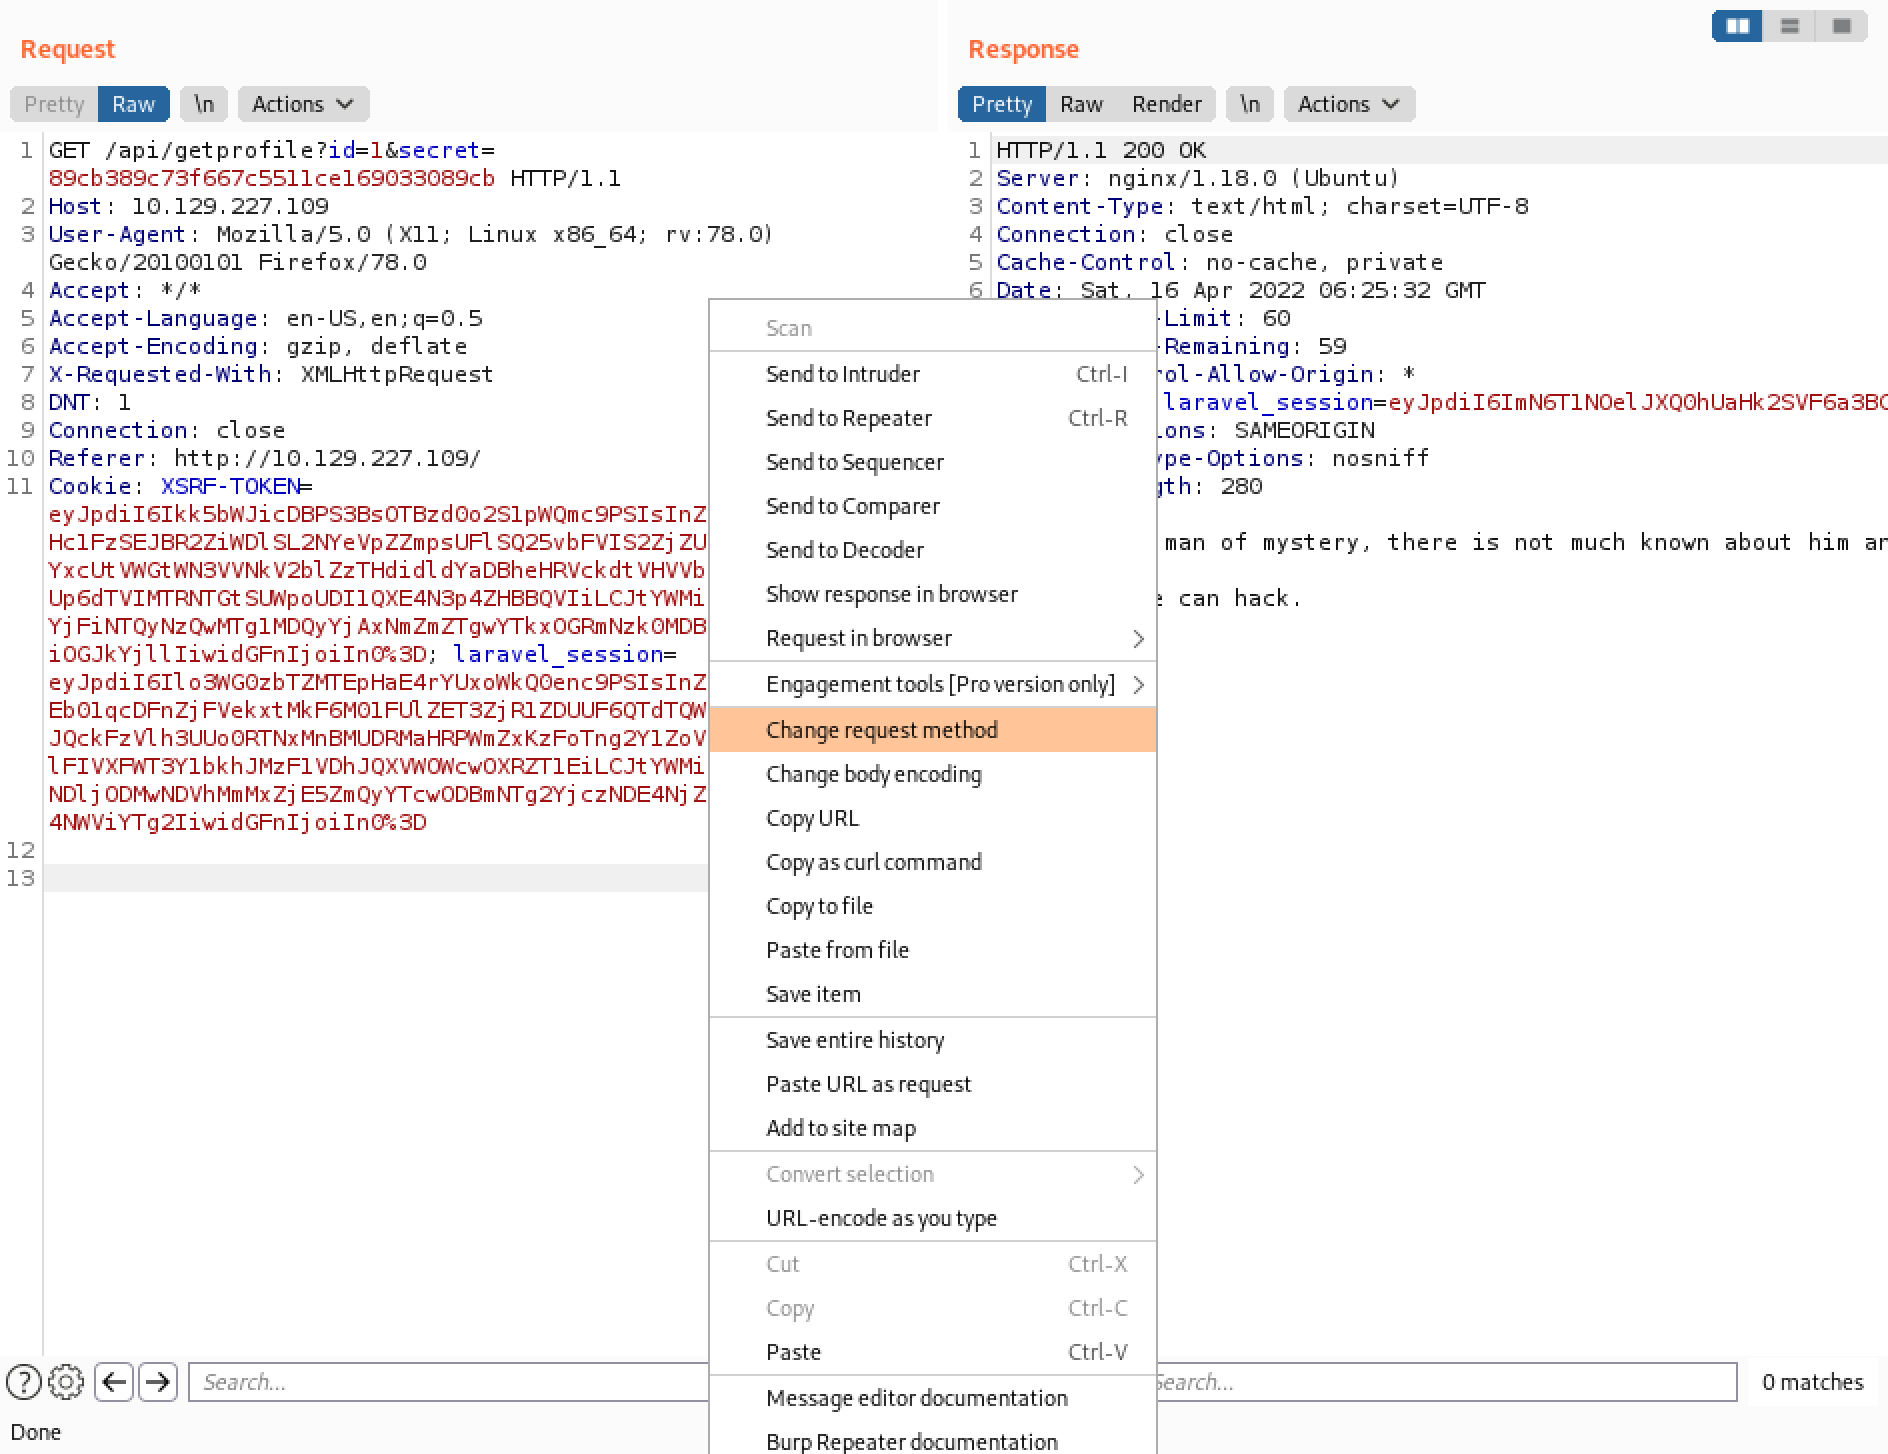Switch to top-bottom layout icon
The width and height of the screenshot is (1888, 1454).
[x=1790, y=26]
